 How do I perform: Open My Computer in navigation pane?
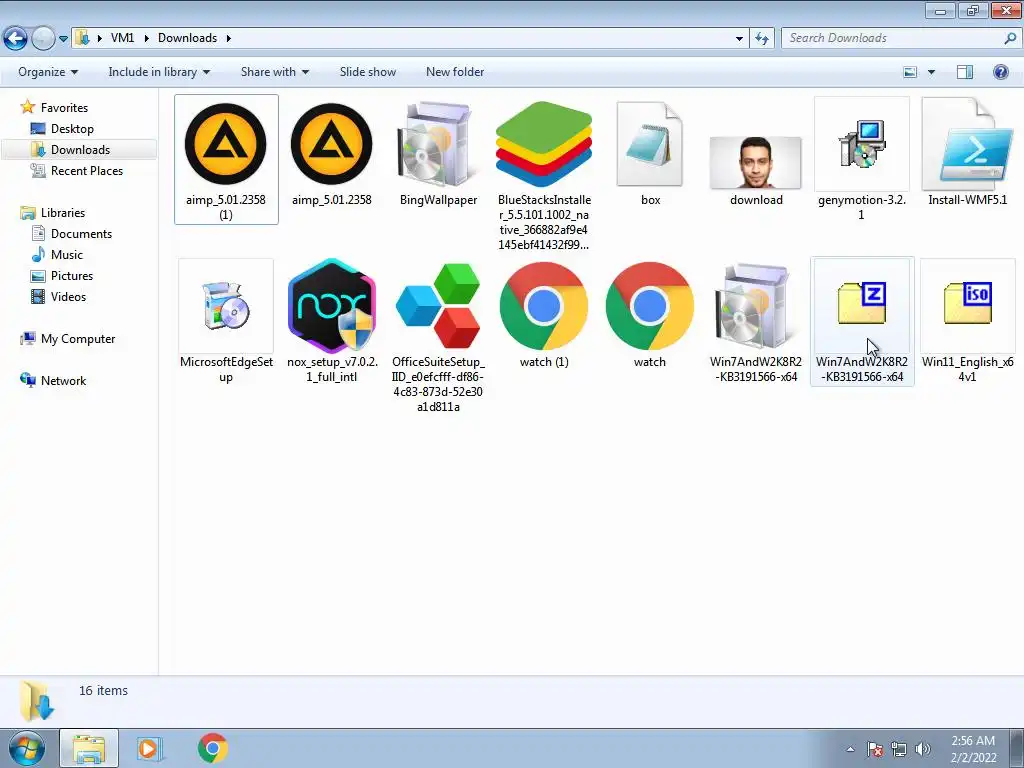(78, 339)
